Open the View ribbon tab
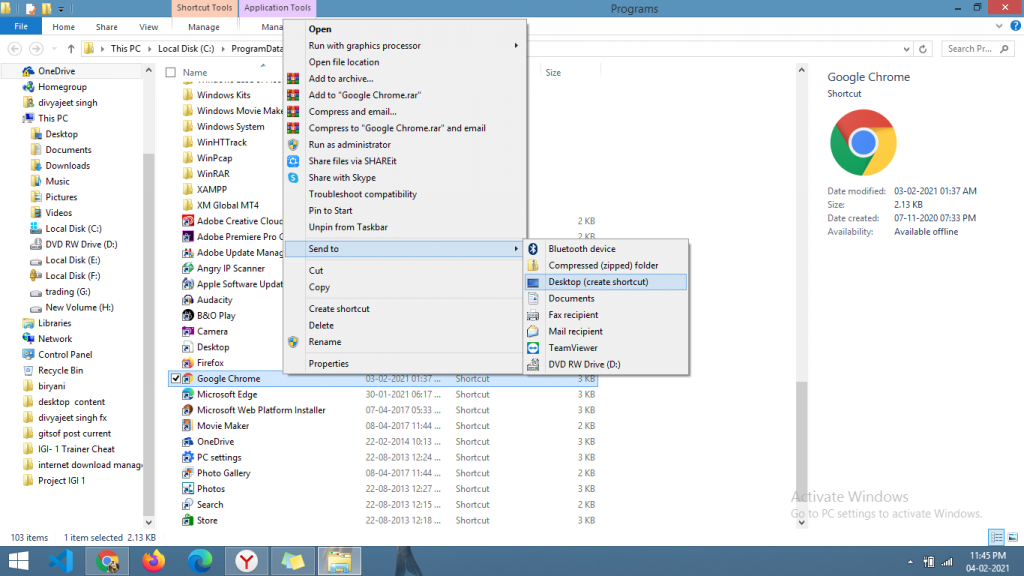Image resolution: width=1024 pixels, height=576 pixels. point(148,27)
